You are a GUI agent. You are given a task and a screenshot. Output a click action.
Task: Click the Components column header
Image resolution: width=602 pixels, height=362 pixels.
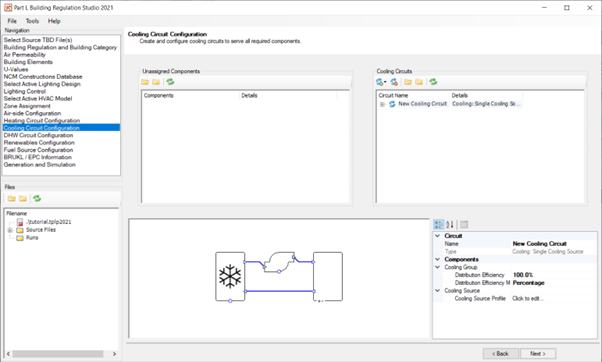[x=191, y=96]
